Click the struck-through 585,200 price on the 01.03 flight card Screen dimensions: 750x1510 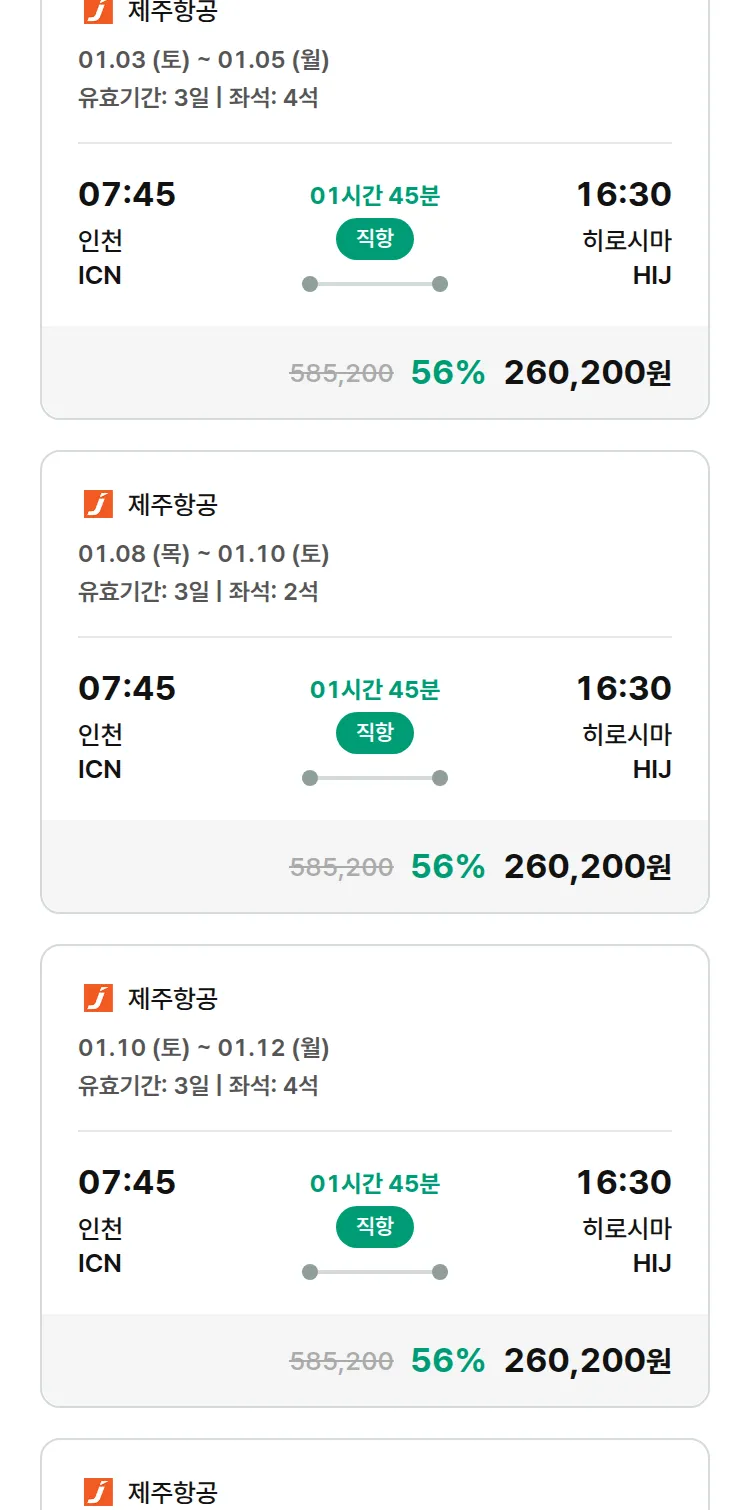pos(341,374)
